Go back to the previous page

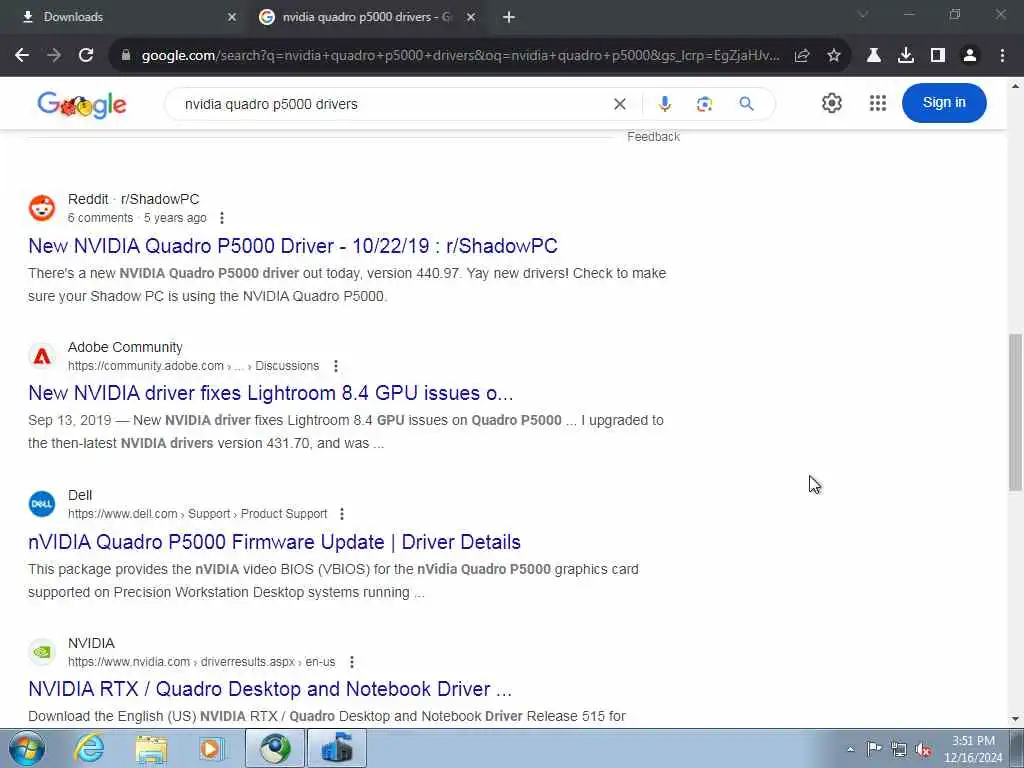click(22, 56)
